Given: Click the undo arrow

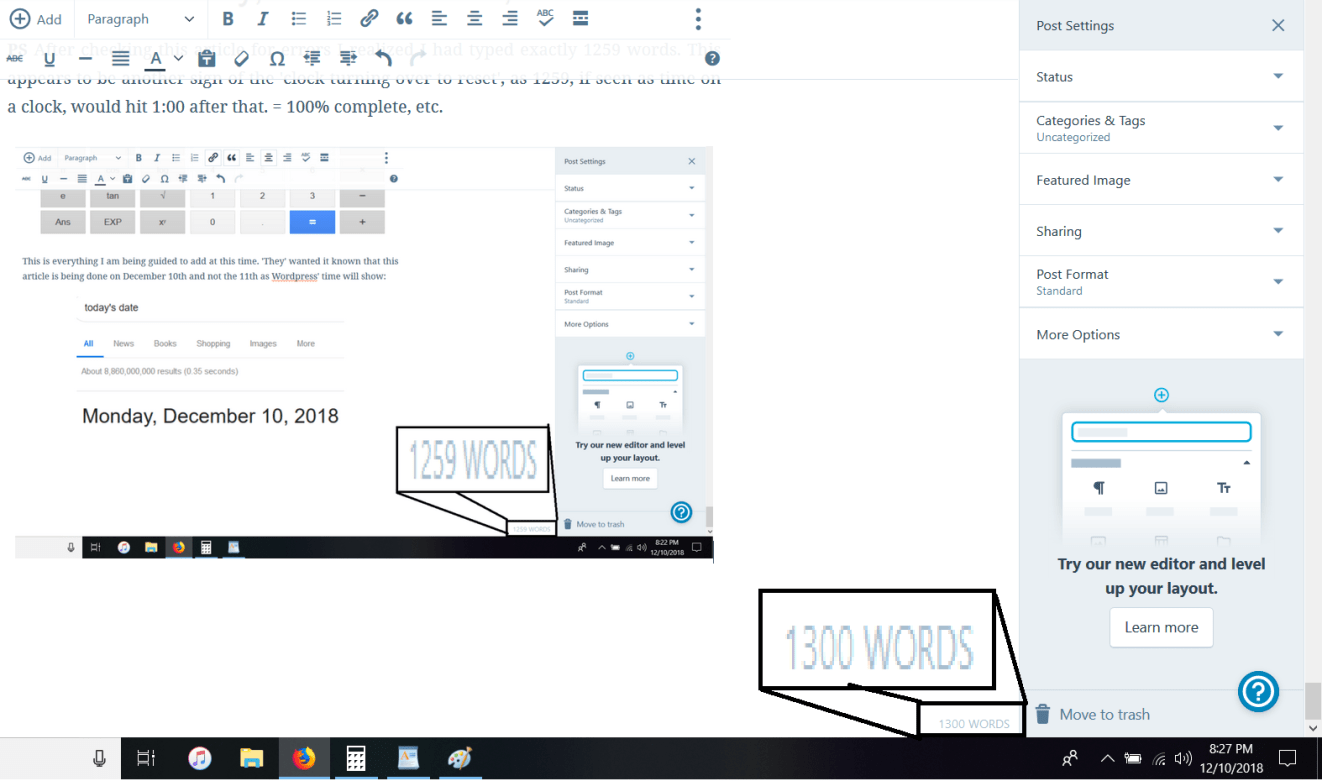Looking at the screenshot, I should (x=383, y=59).
